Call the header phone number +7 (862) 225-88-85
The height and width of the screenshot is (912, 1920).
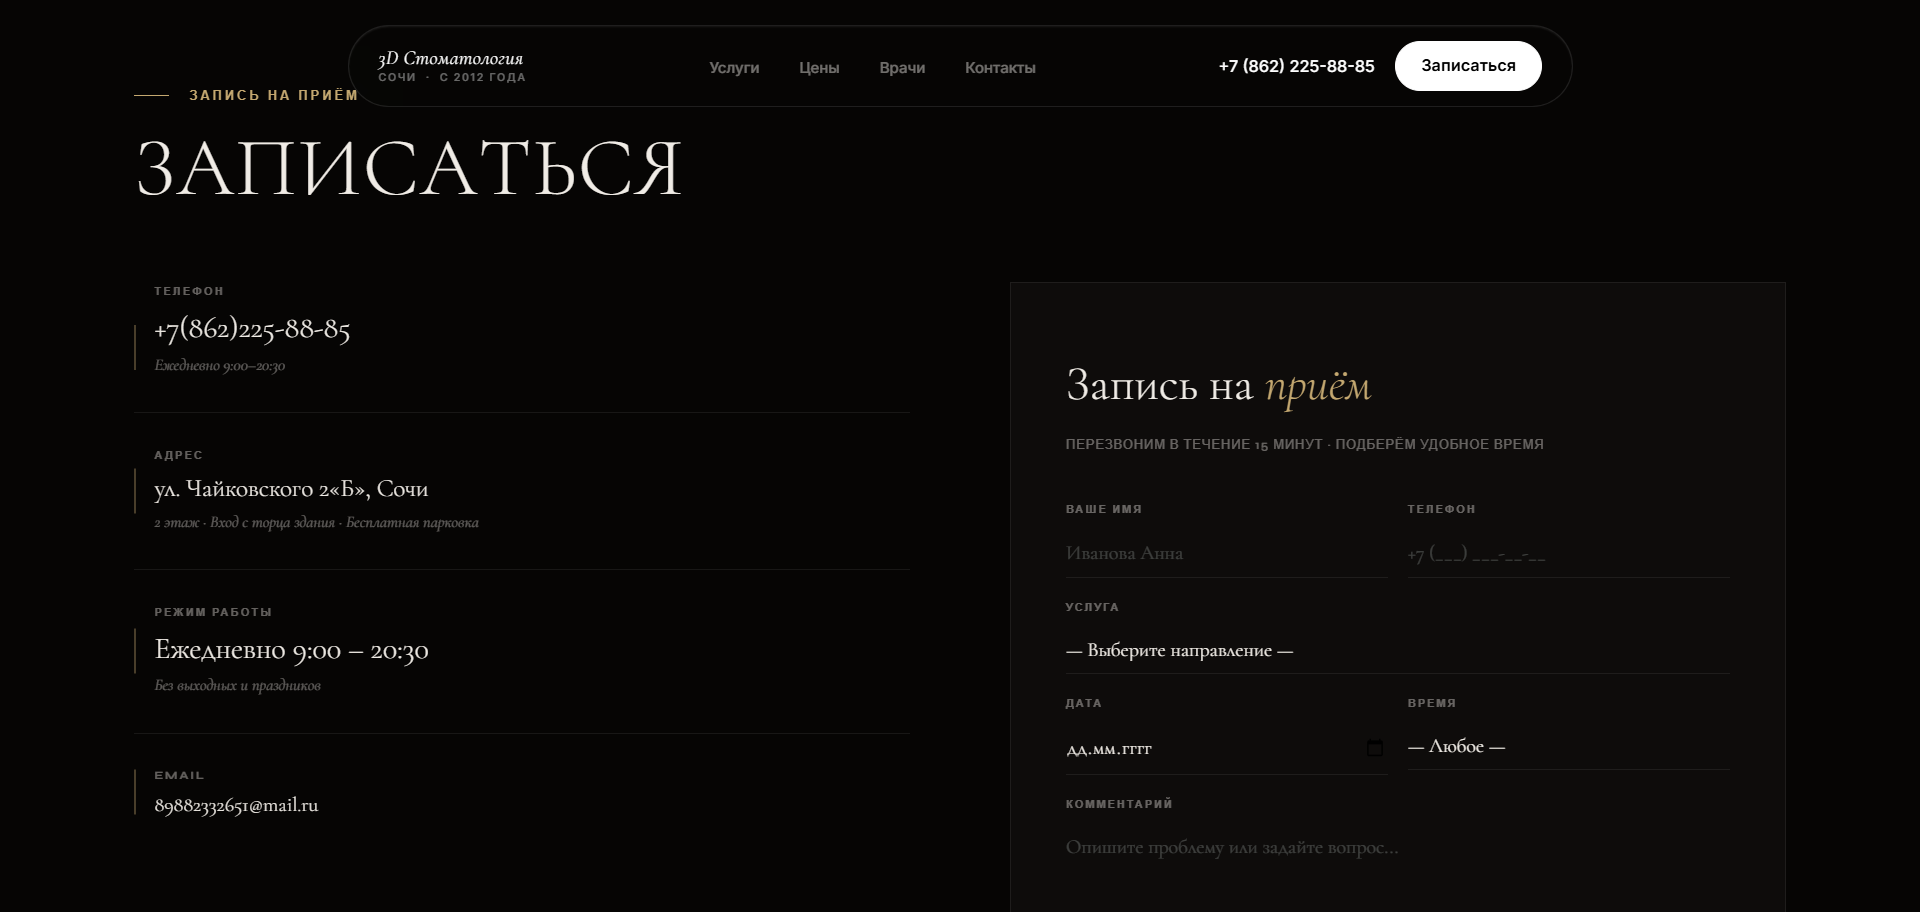tap(1296, 66)
